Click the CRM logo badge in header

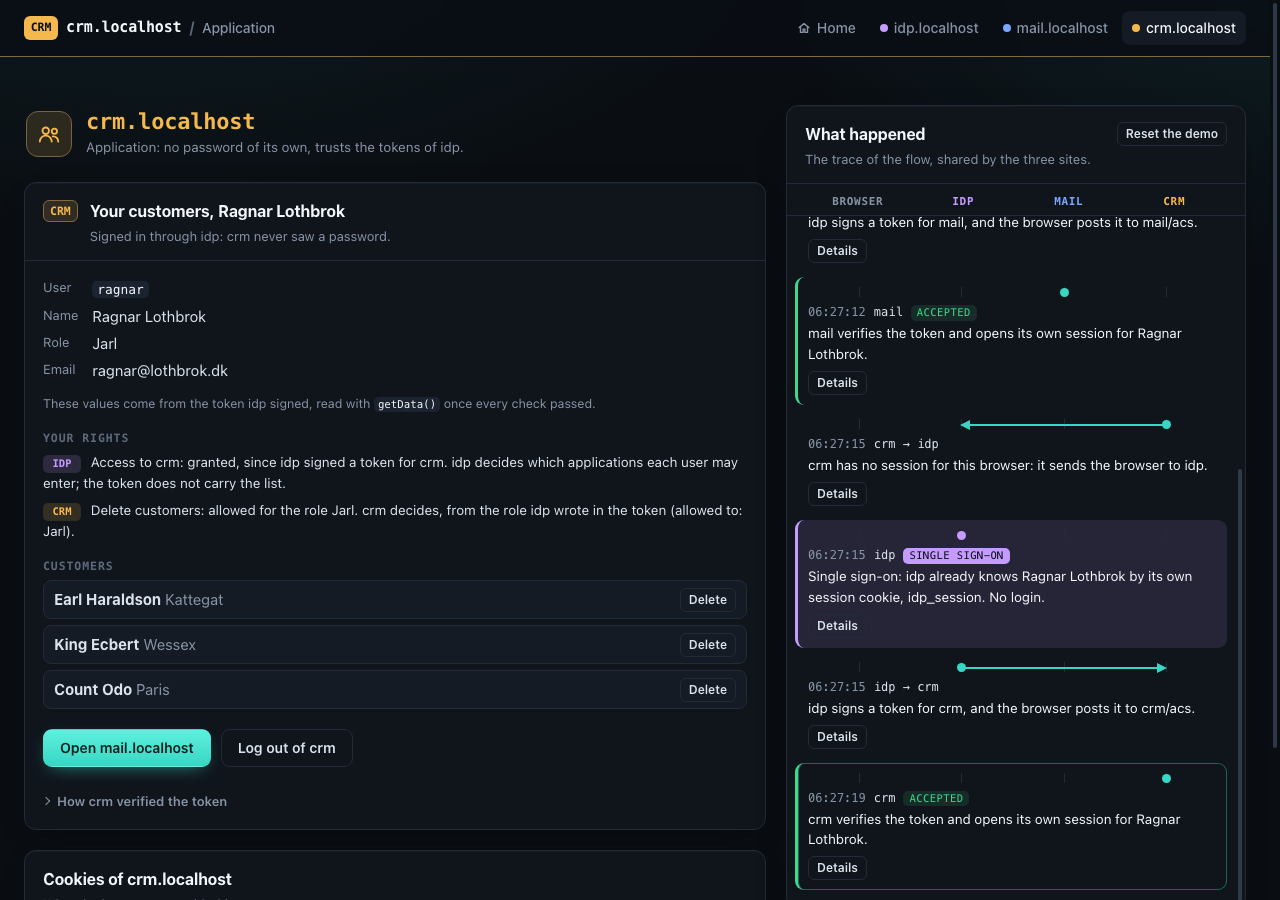pyautogui.click(x=41, y=27)
